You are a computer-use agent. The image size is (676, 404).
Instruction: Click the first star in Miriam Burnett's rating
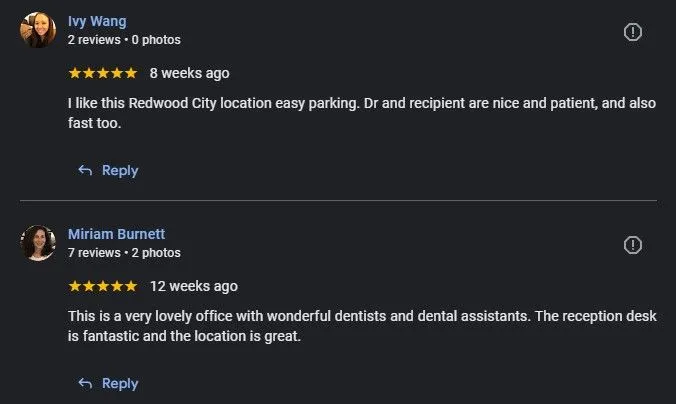[74, 286]
